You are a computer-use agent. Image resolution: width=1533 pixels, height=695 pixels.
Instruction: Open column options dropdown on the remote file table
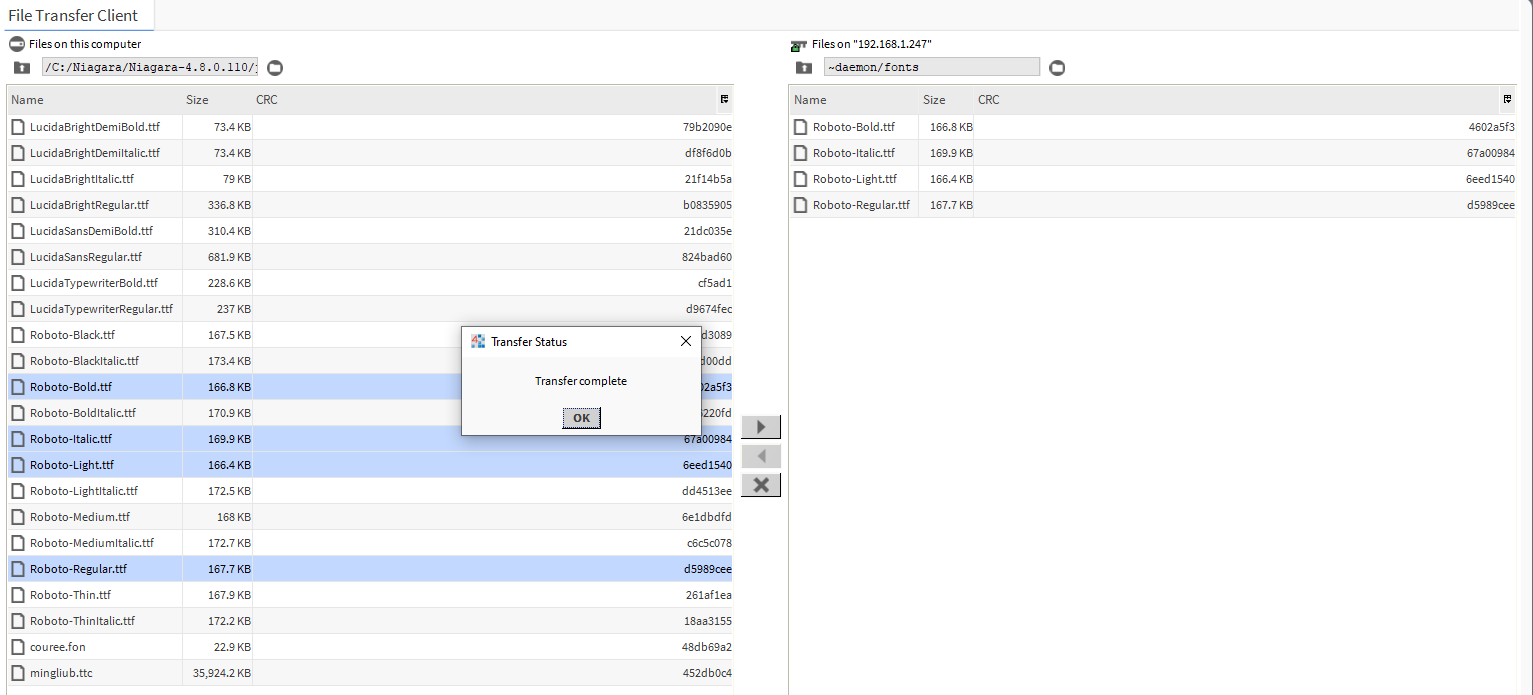click(x=1508, y=99)
